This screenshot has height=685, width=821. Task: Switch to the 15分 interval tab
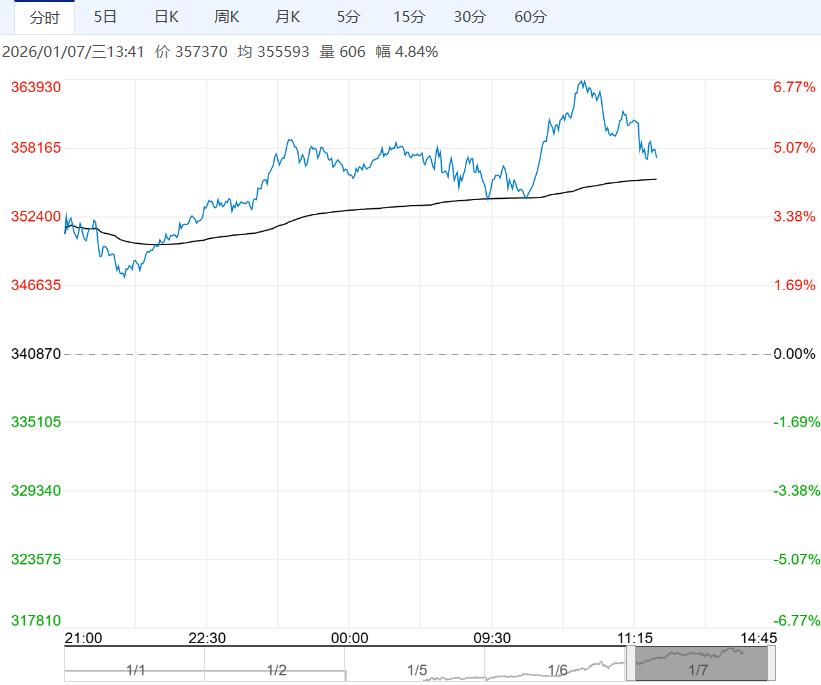pos(409,17)
